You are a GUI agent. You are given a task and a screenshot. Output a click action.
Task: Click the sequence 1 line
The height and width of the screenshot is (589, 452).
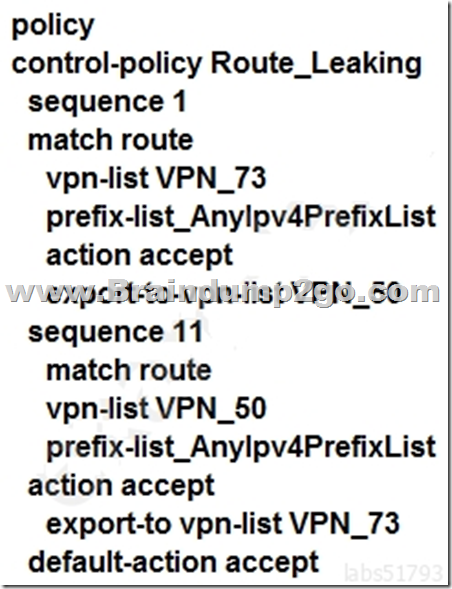(107, 102)
